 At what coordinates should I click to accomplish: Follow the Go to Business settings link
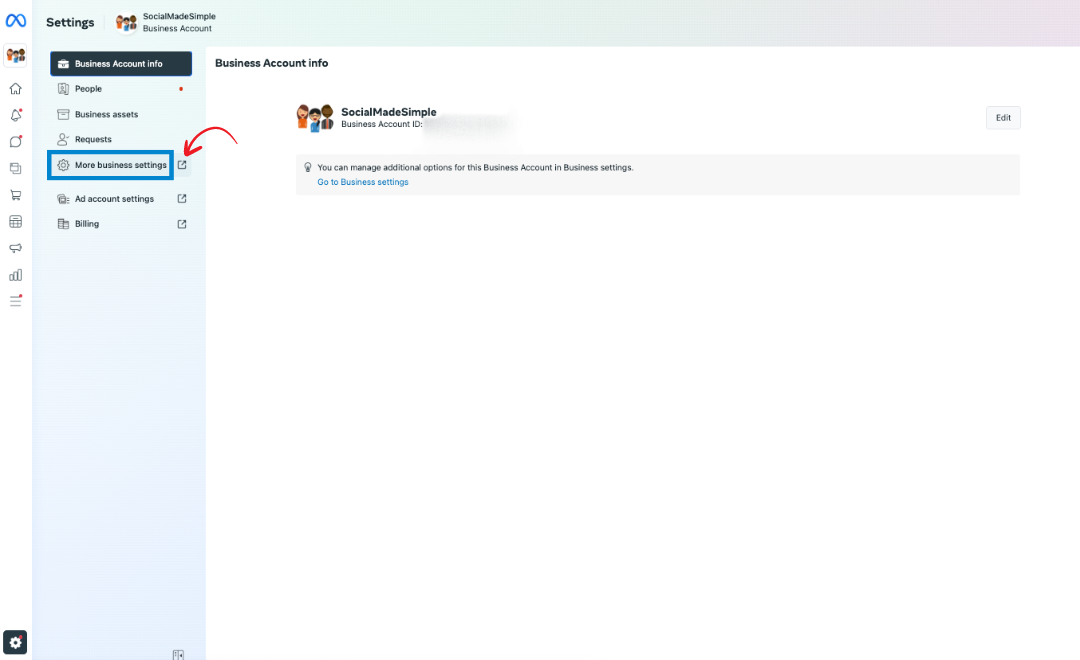[x=363, y=182]
